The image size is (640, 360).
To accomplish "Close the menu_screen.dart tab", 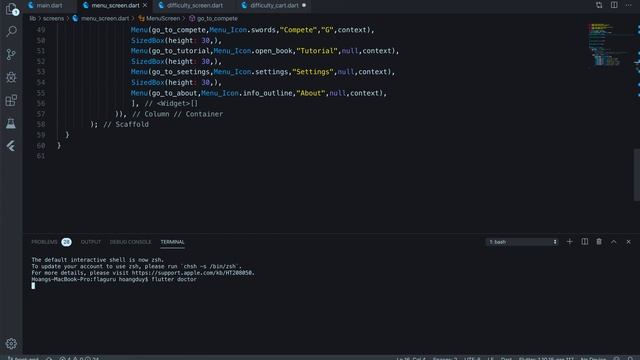I will (145, 5).
